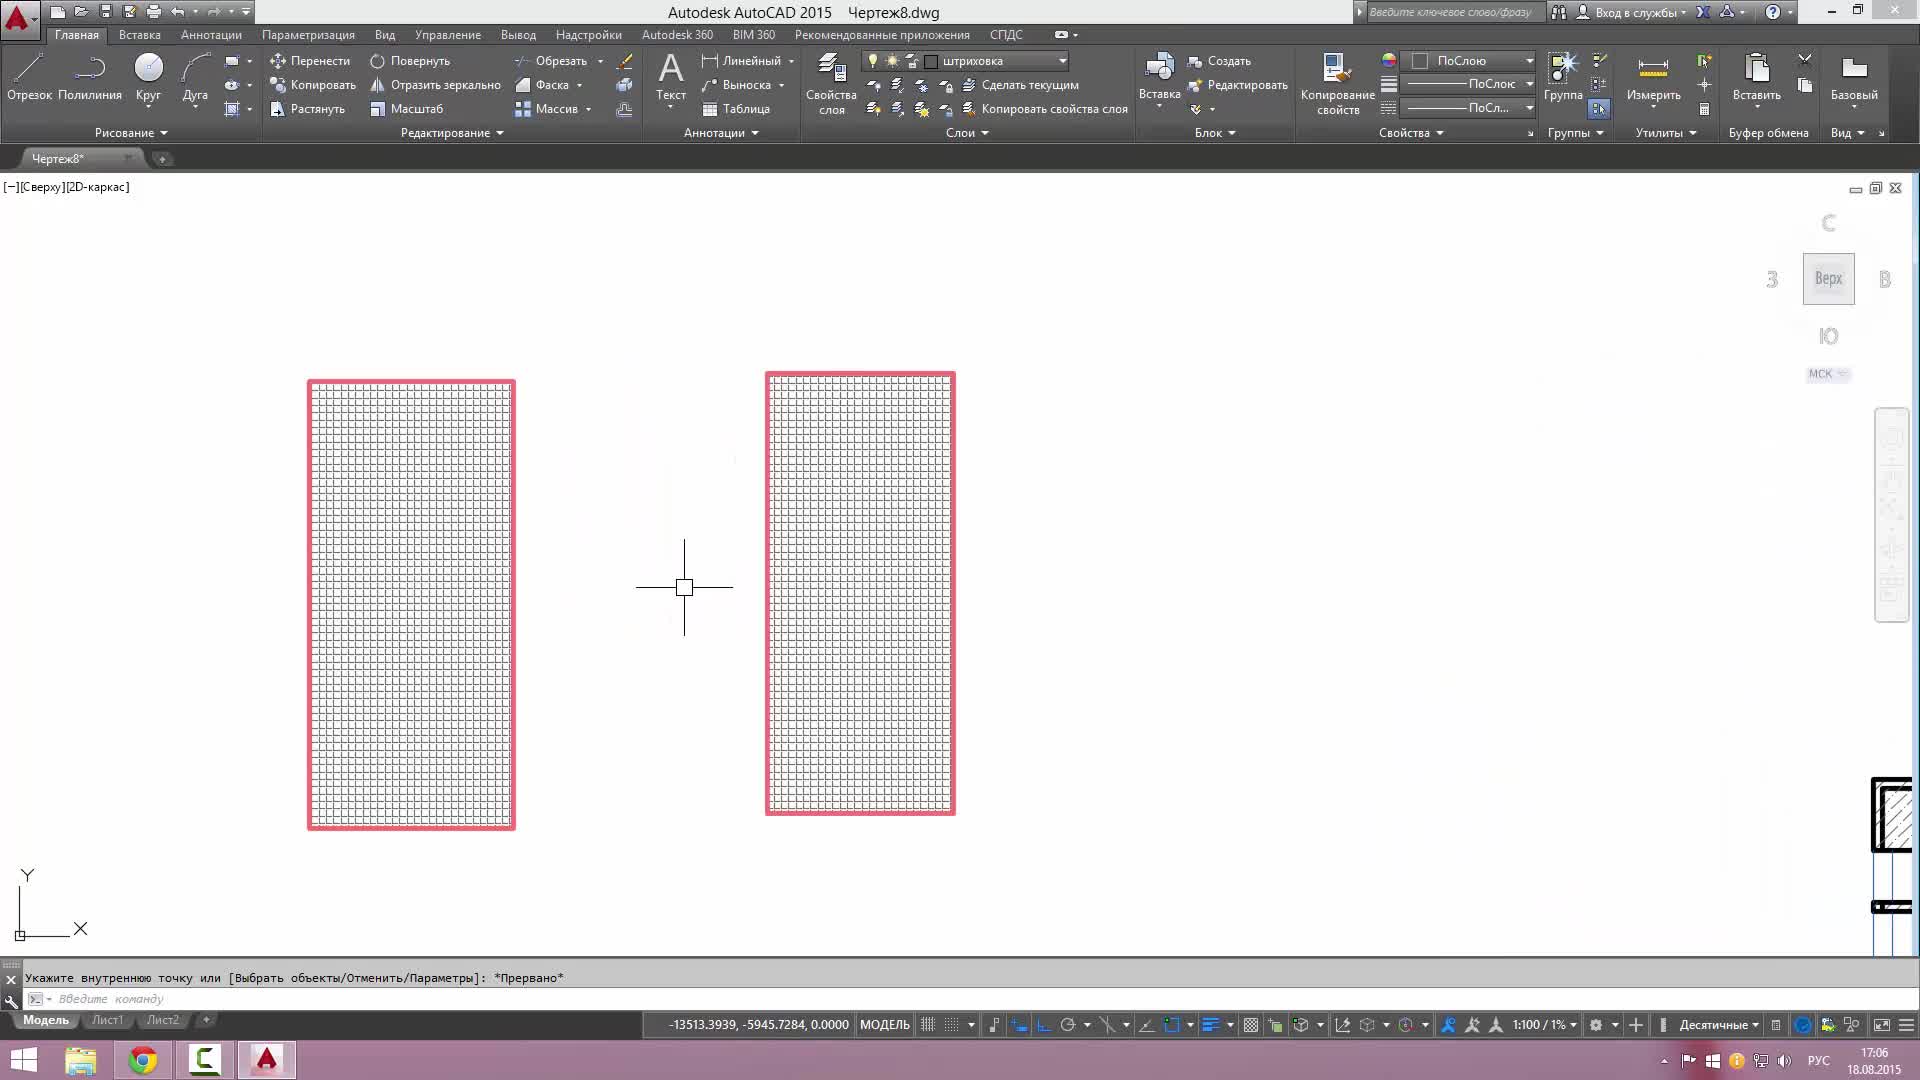Open the Параметризация ribbon tab
1920x1080 pixels.
(x=308, y=35)
